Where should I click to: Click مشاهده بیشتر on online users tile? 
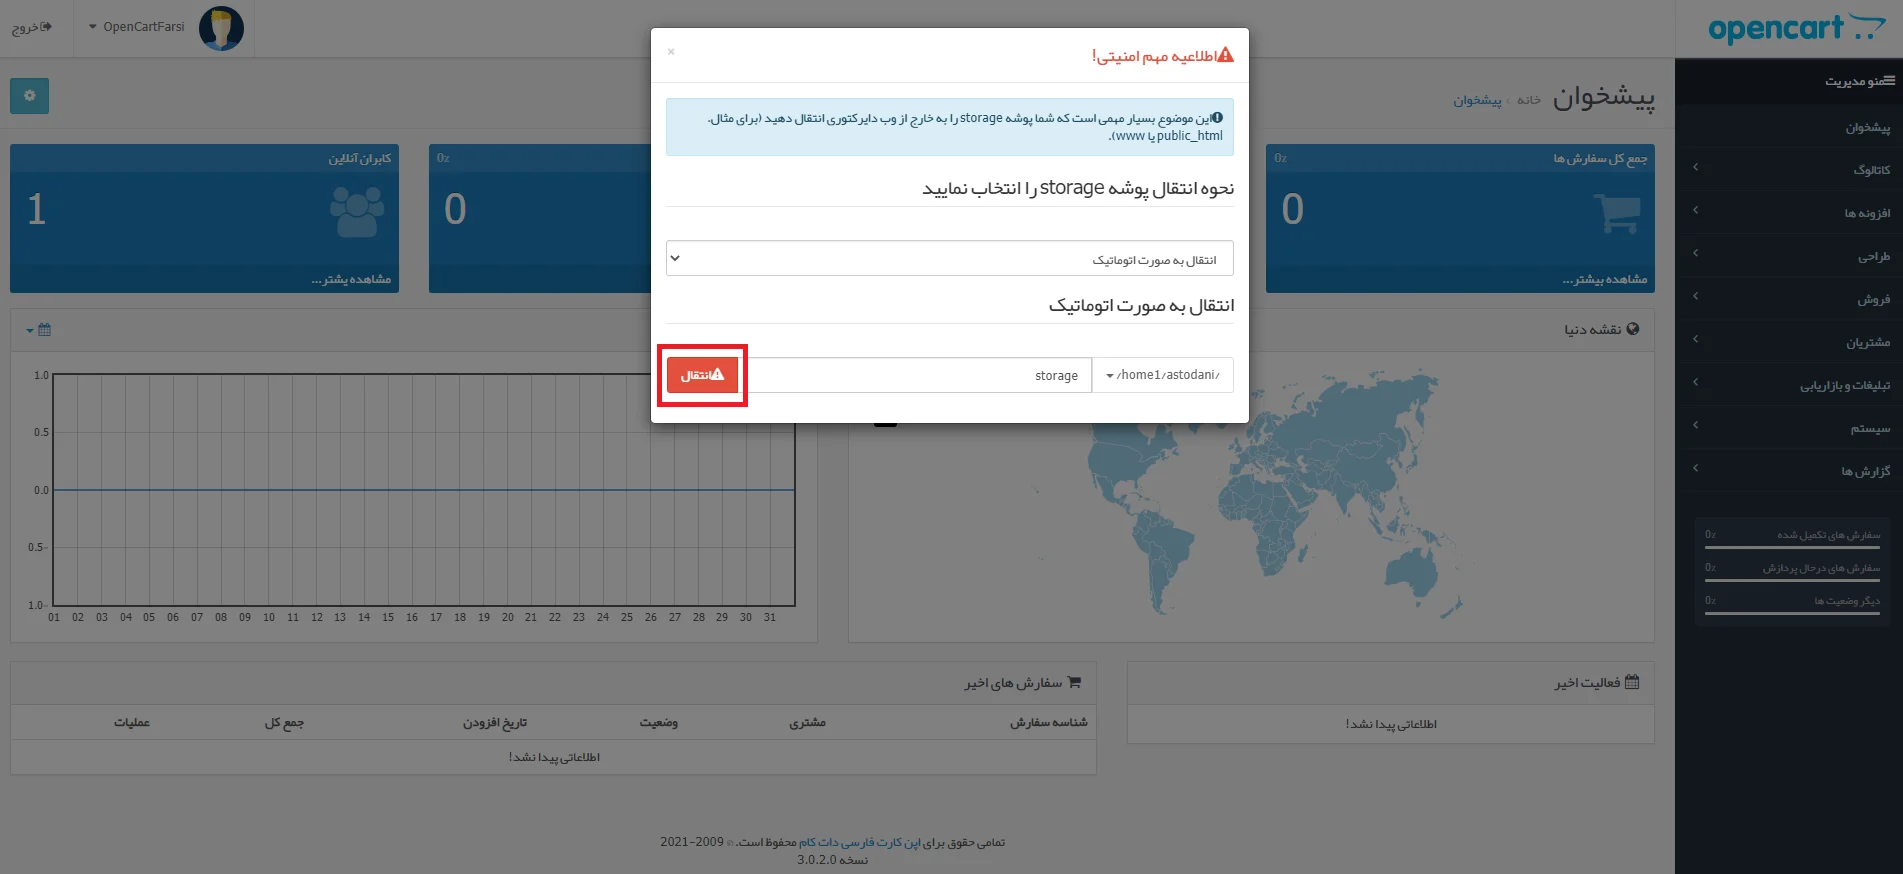coord(351,279)
